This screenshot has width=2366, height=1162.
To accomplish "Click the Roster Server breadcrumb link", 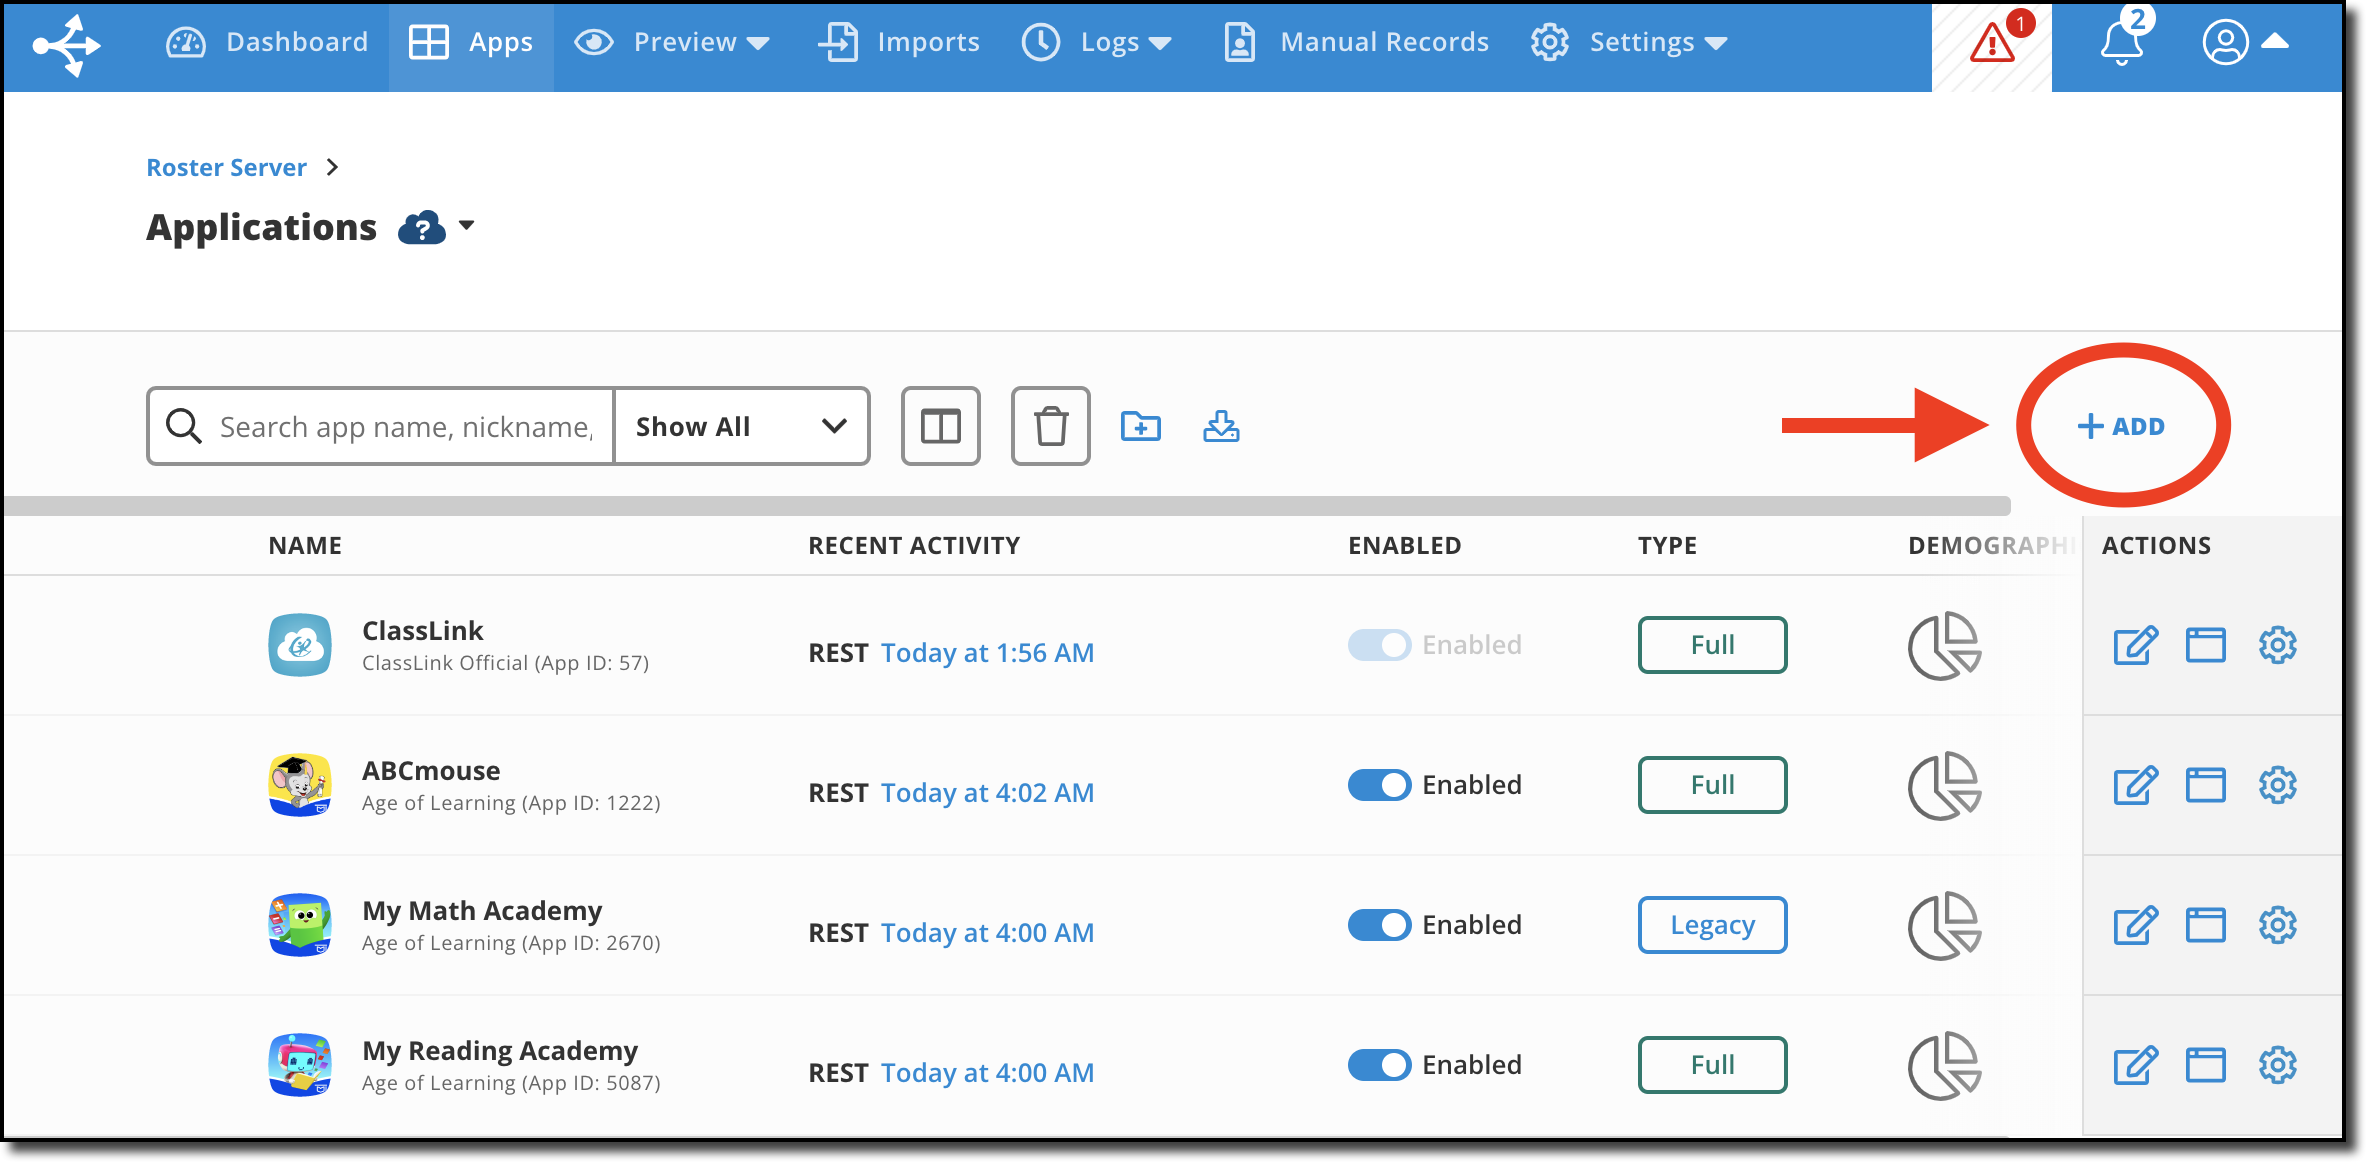I will click(x=226, y=167).
